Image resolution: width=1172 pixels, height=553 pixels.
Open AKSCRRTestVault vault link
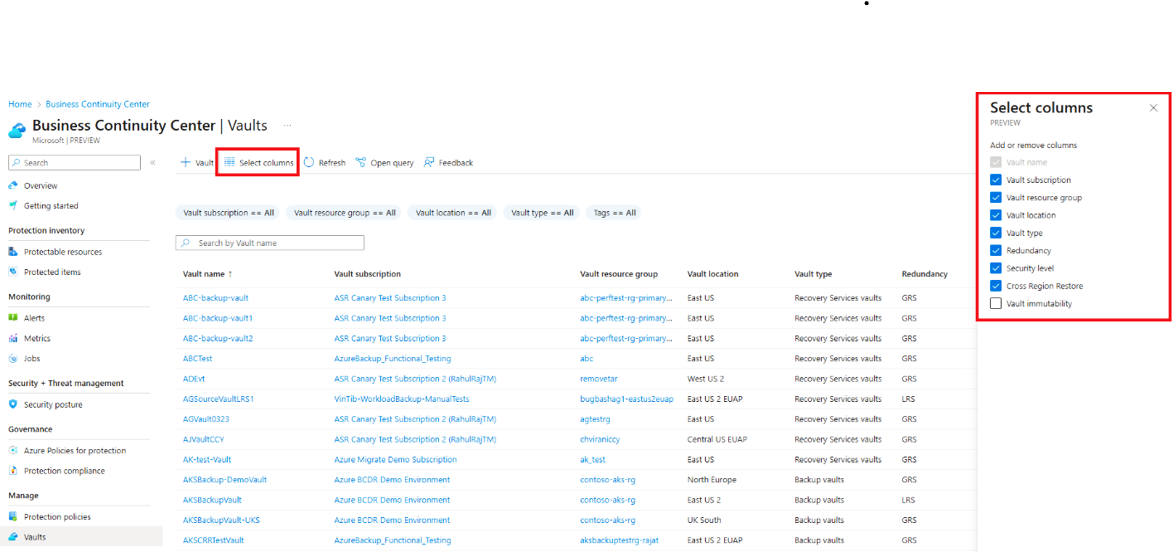coord(213,540)
